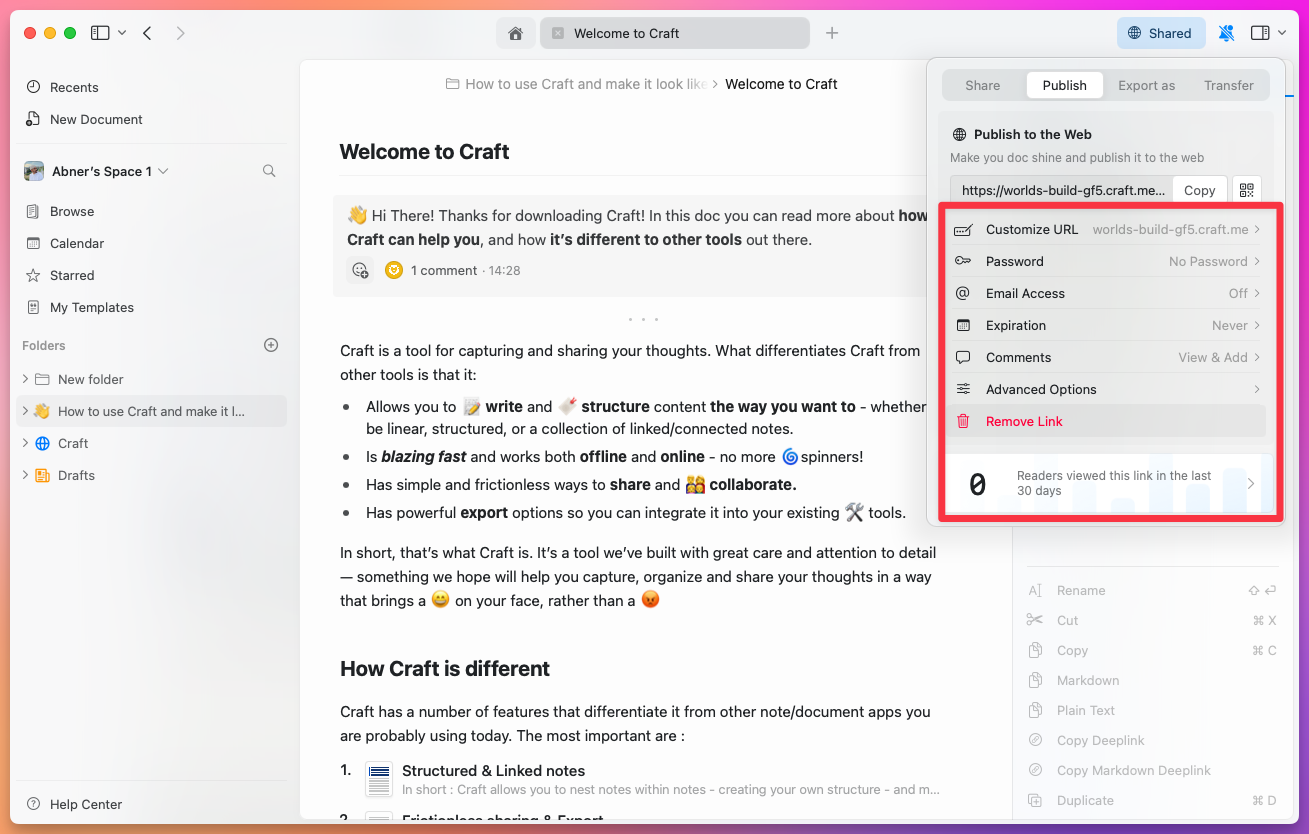This screenshot has width=1309, height=834.
Task: Open Password settings row
Action: 1106,261
